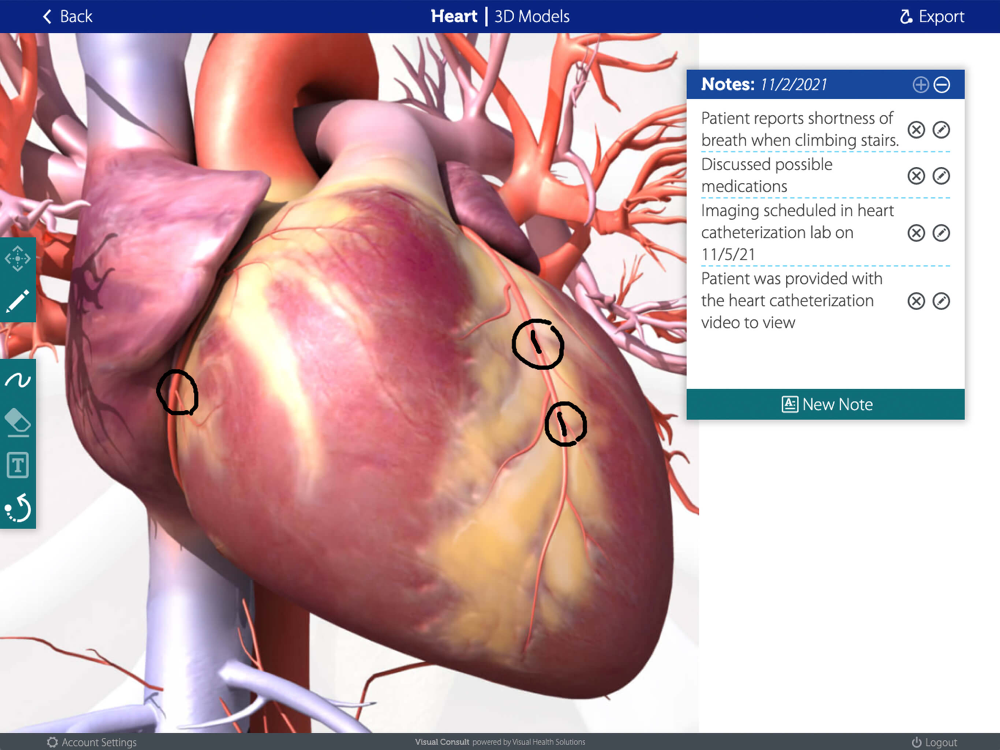Add a note with the plus icon
The height and width of the screenshot is (750, 1000).
coord(920,85)
